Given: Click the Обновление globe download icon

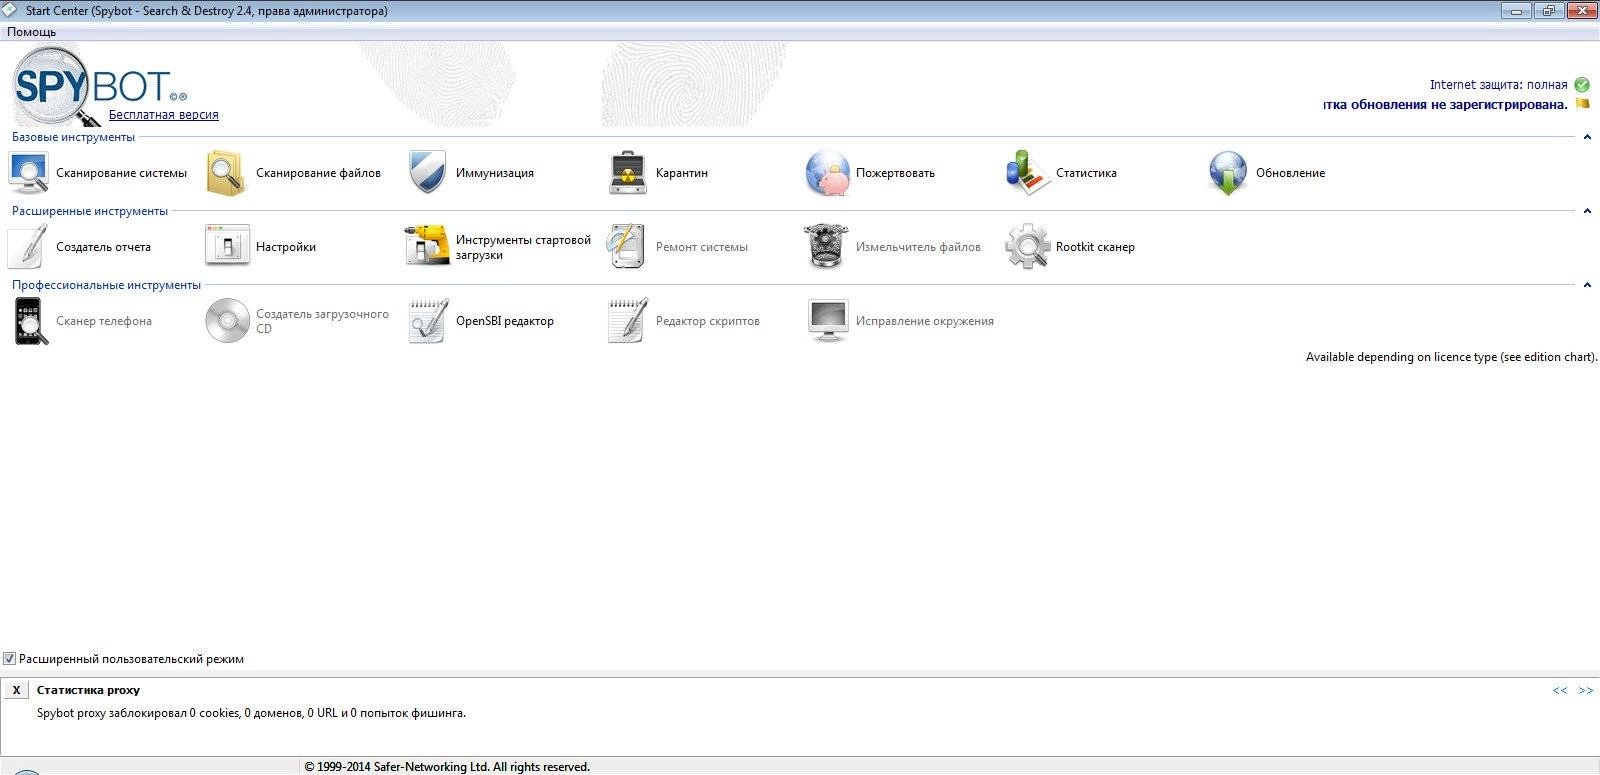Looking at the screenshot, I should pyautogui.click(x=1227, y=172).
